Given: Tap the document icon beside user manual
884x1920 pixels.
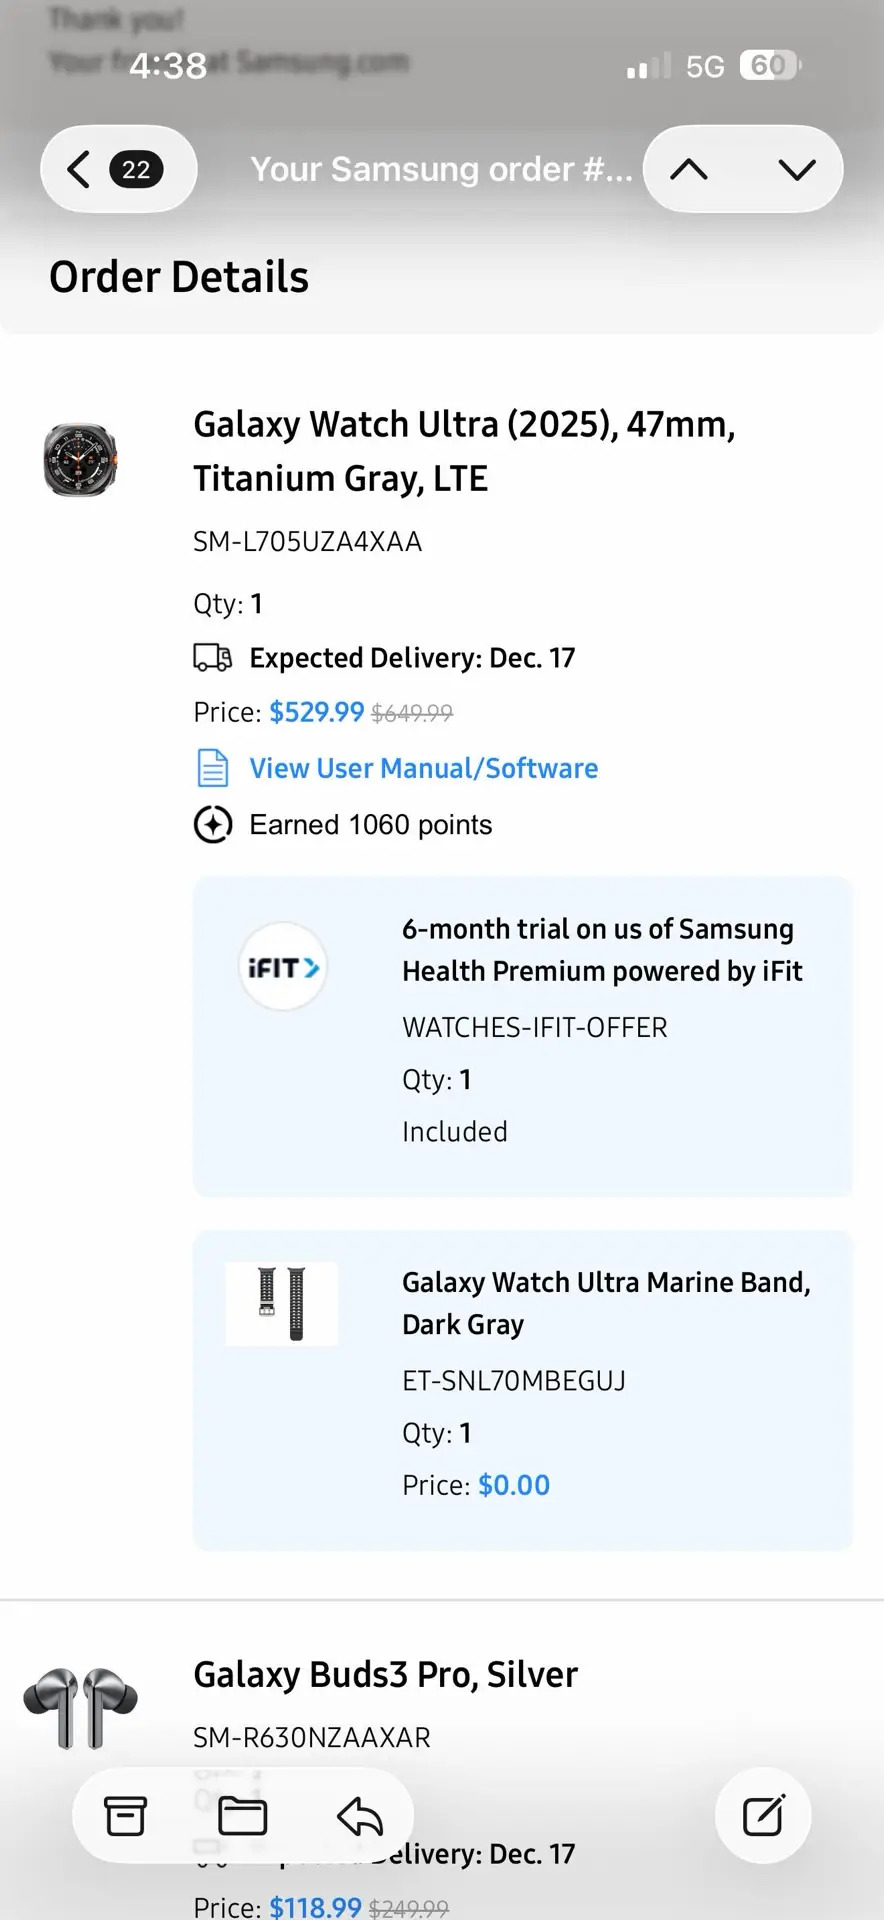Looking at the screenshot, I should point(212,768).
